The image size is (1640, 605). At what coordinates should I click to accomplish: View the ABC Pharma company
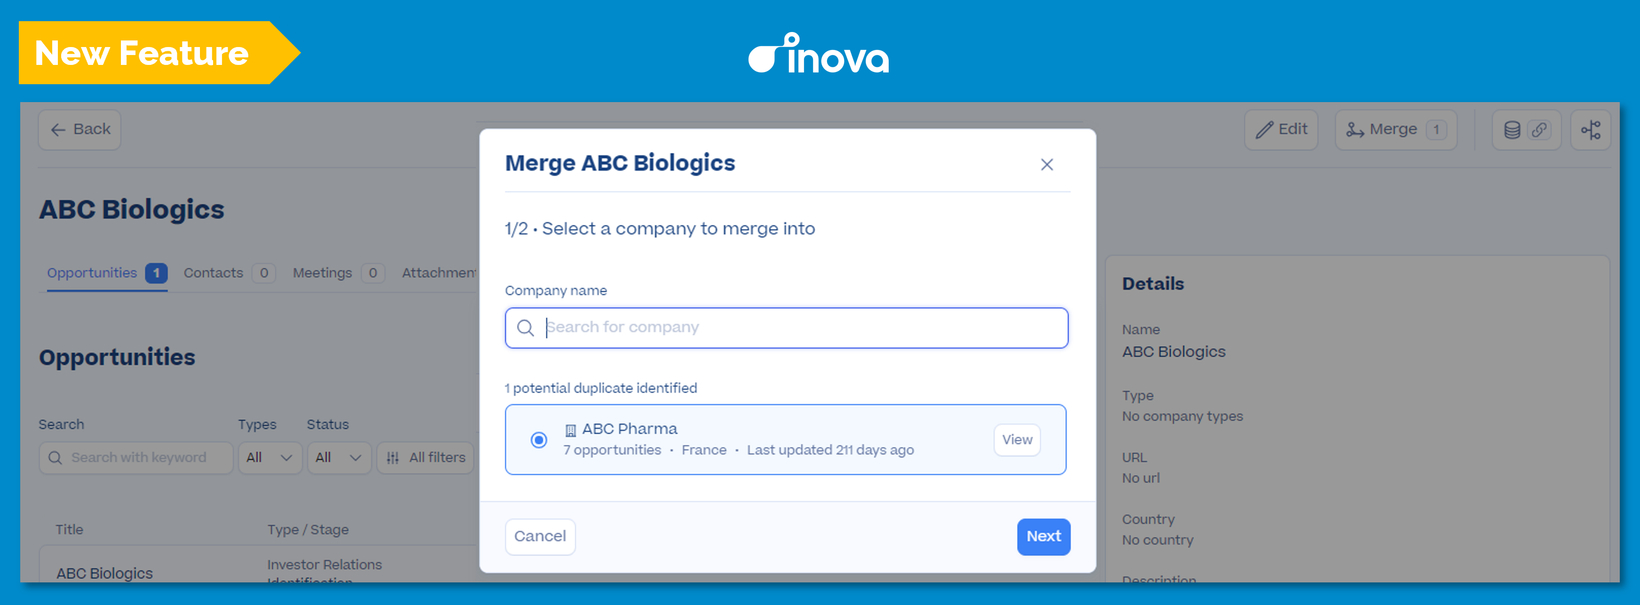coord(1017,440)
